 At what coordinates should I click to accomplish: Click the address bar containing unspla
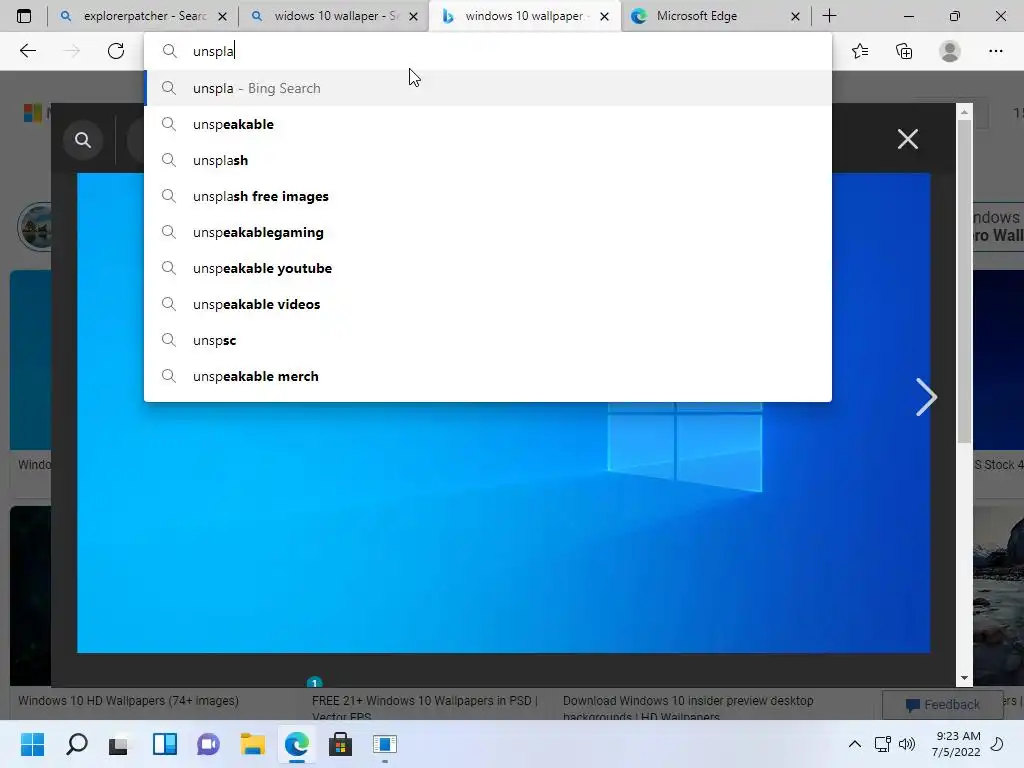[x=488, y=51]
